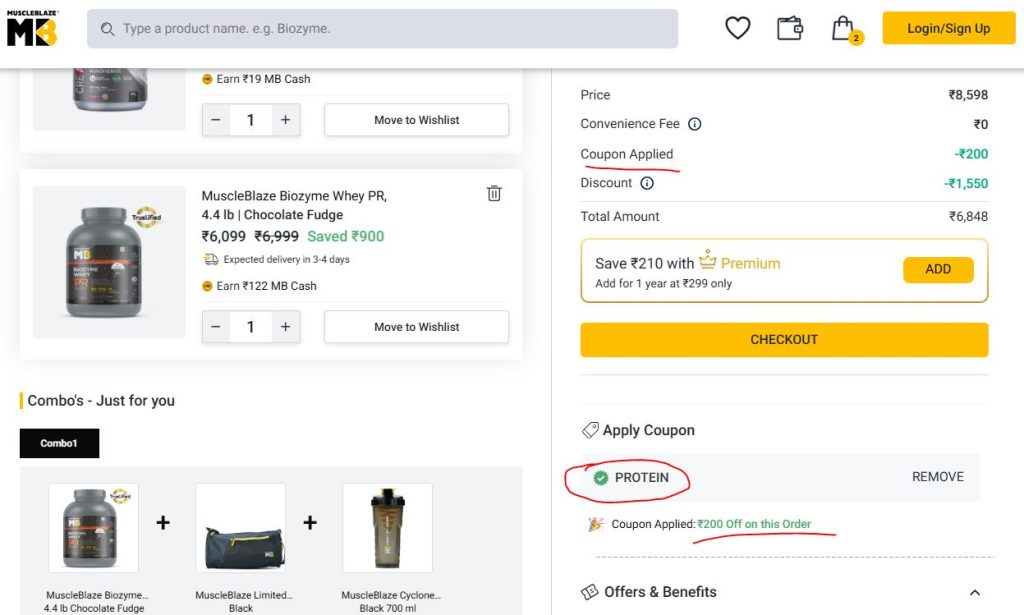This screenshot has height=615, width=1024.
Task: Click the PROTEIN coupon green check icon
Action: click(x=600, y=478)
